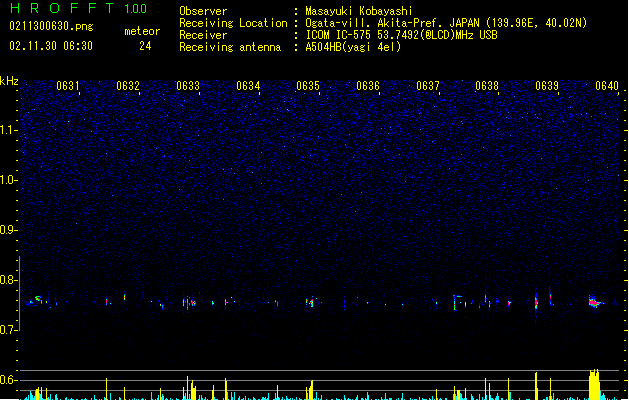Viewport: 629px width, 400px height.
Task: Click receiver ICOM IC-575 53.7492 MHz text
Action: pos(402,35)
